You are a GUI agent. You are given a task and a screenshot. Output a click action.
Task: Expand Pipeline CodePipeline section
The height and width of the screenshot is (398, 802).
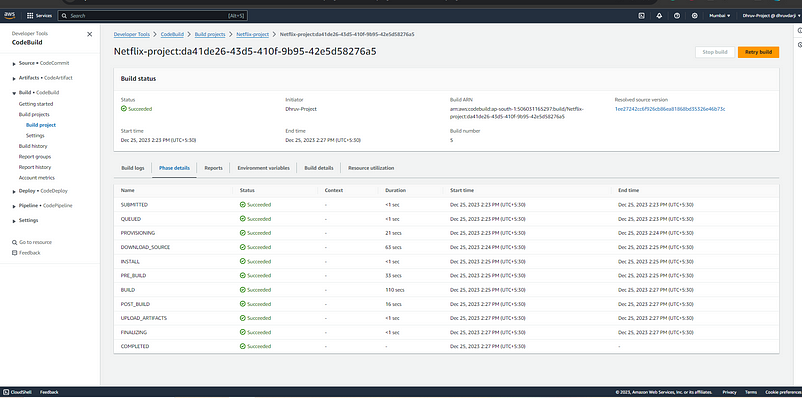[14, 206]
